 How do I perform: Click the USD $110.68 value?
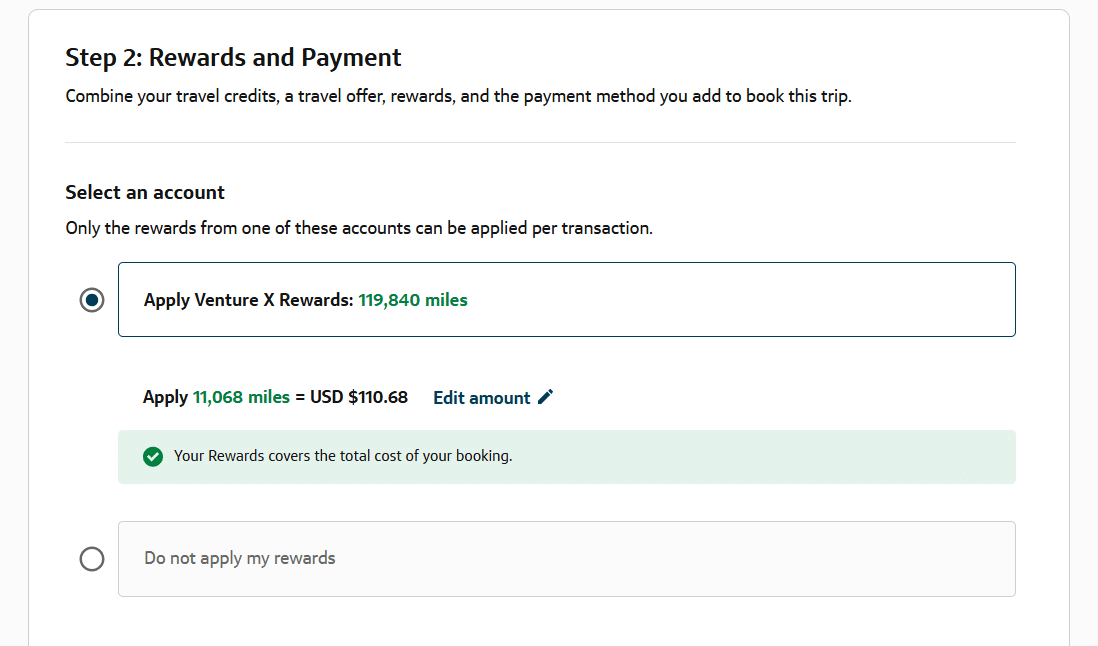(359, 397)
